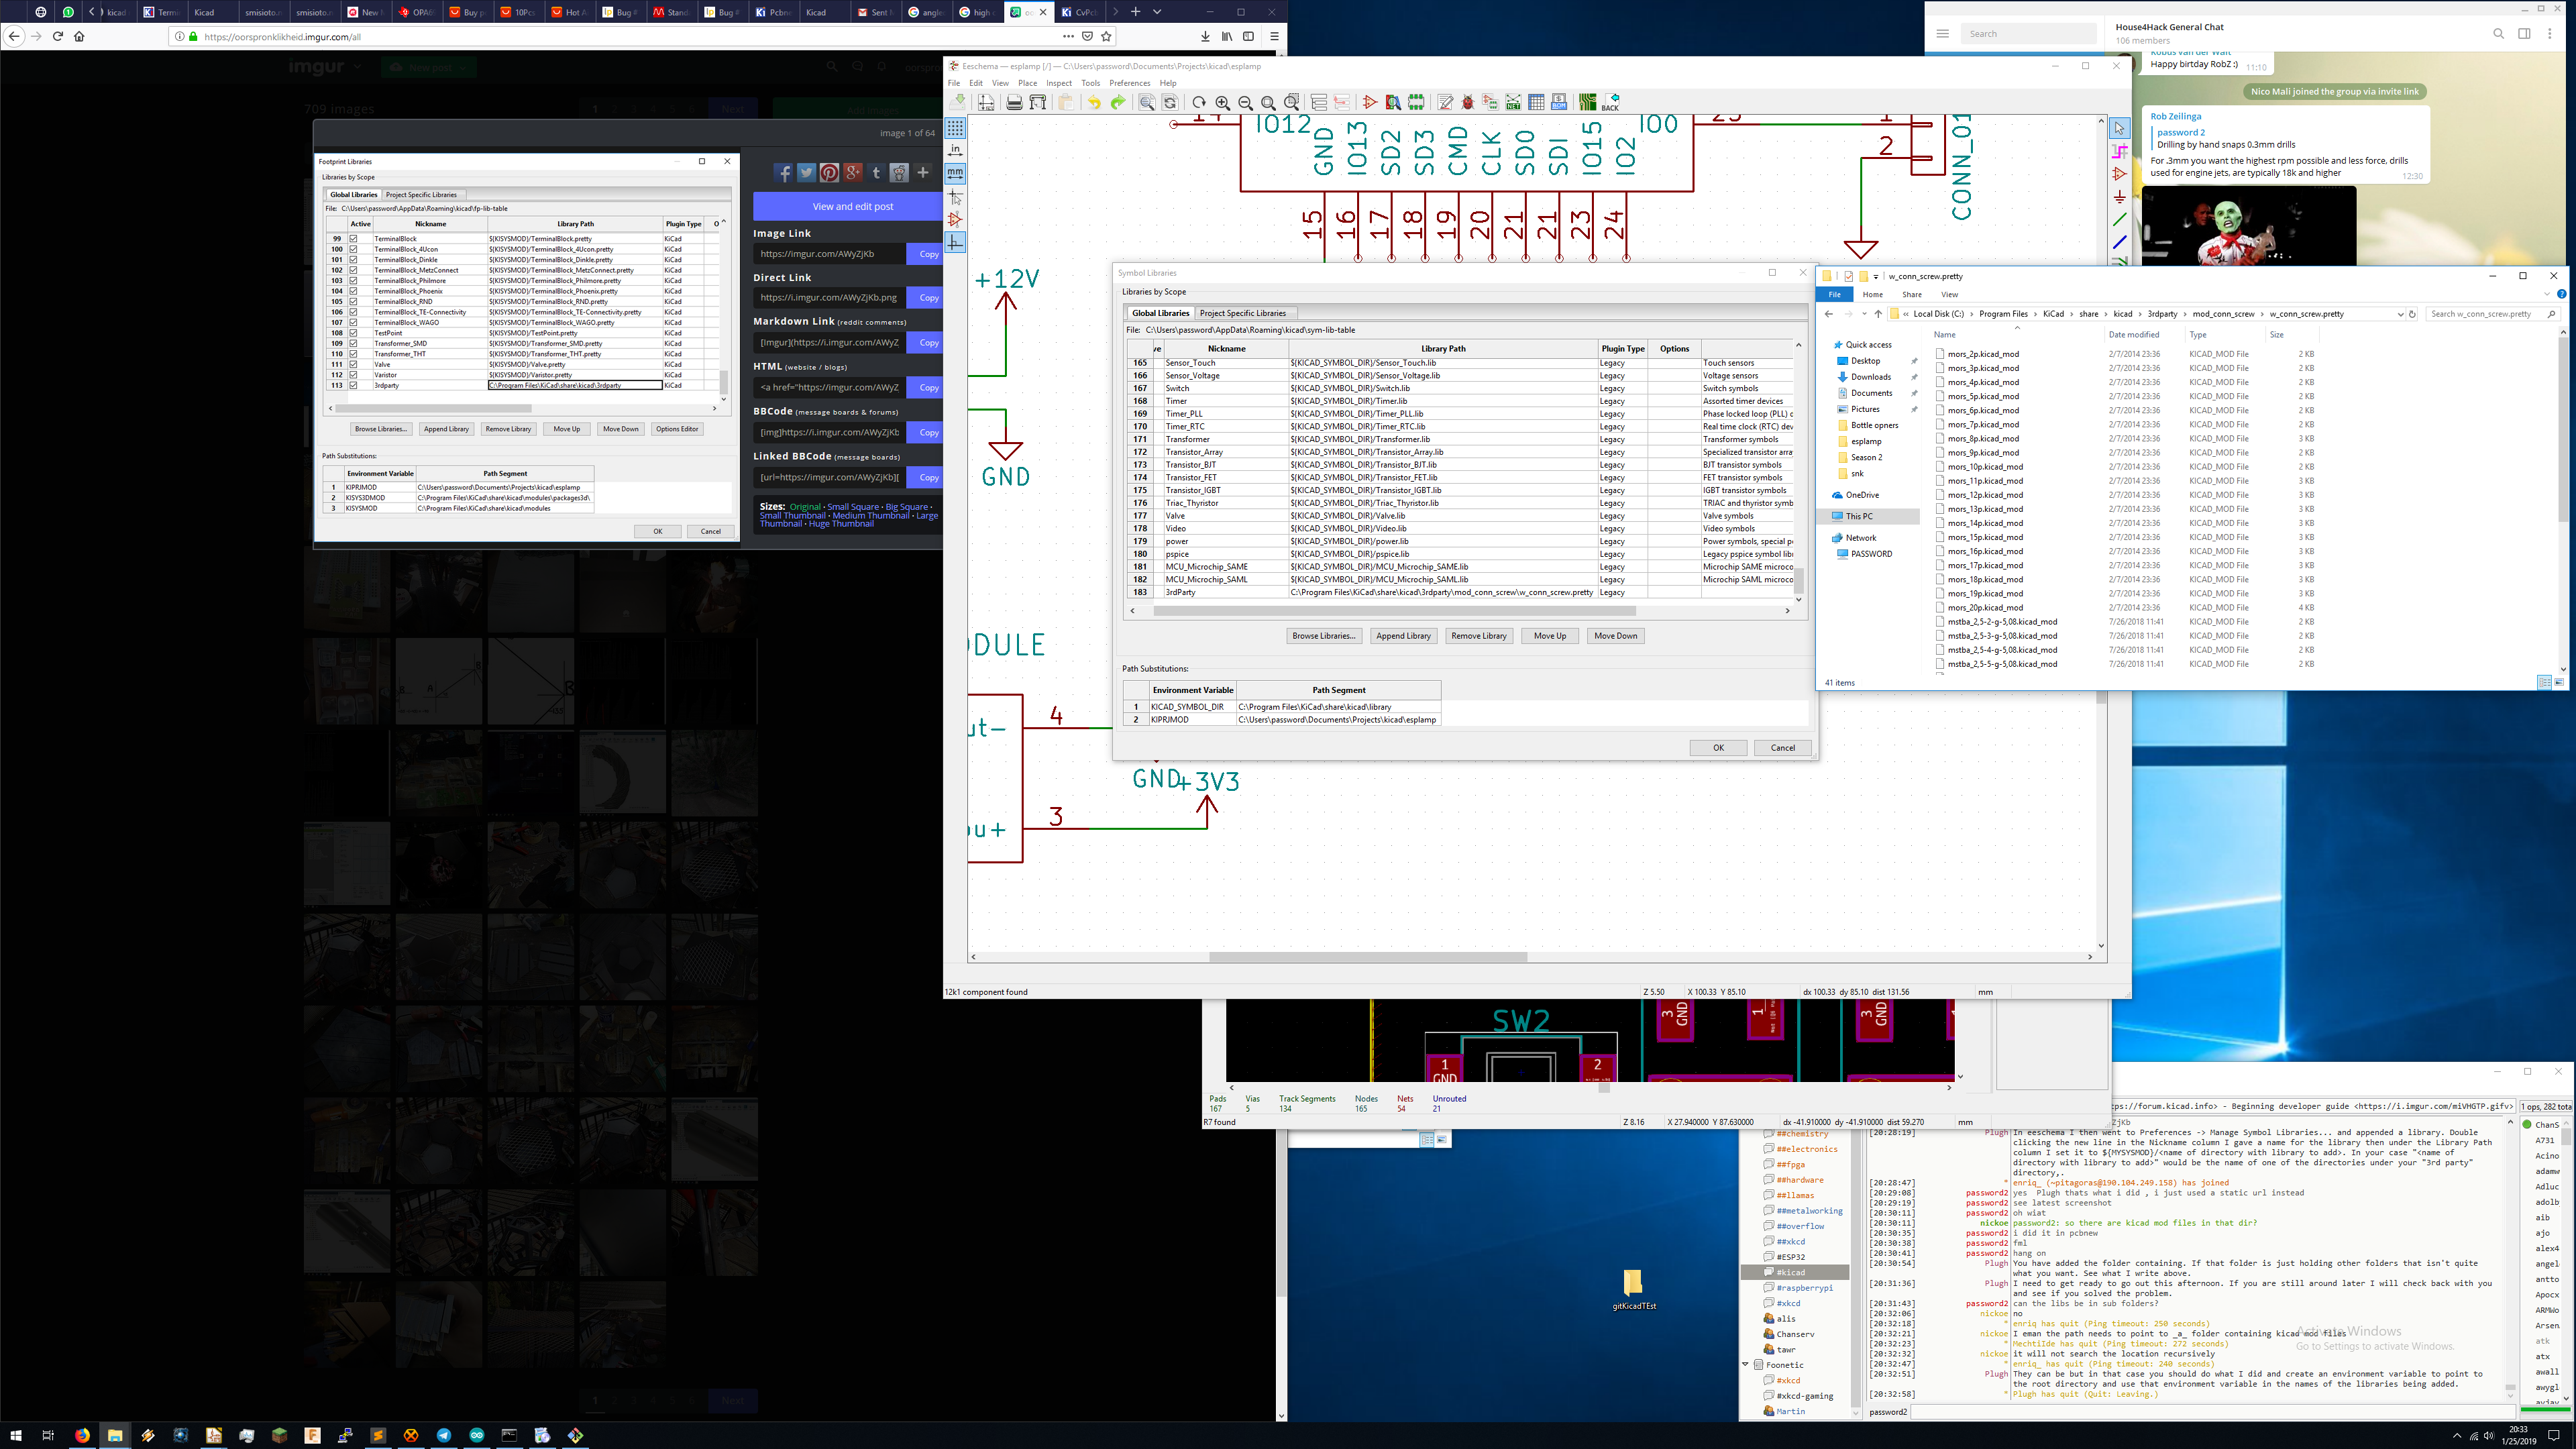Image resolution: width=2576 pixels, height=1449 pixels.
Task: Switch units to millimeters in Eeschema
Action: [x=955, y=173]
